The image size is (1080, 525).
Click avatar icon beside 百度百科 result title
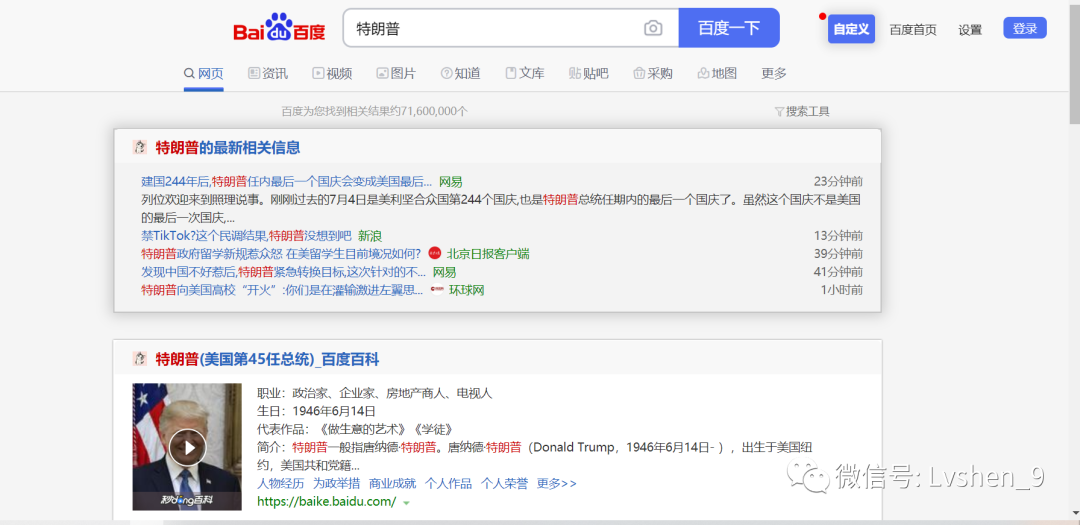tap(140, 359)
